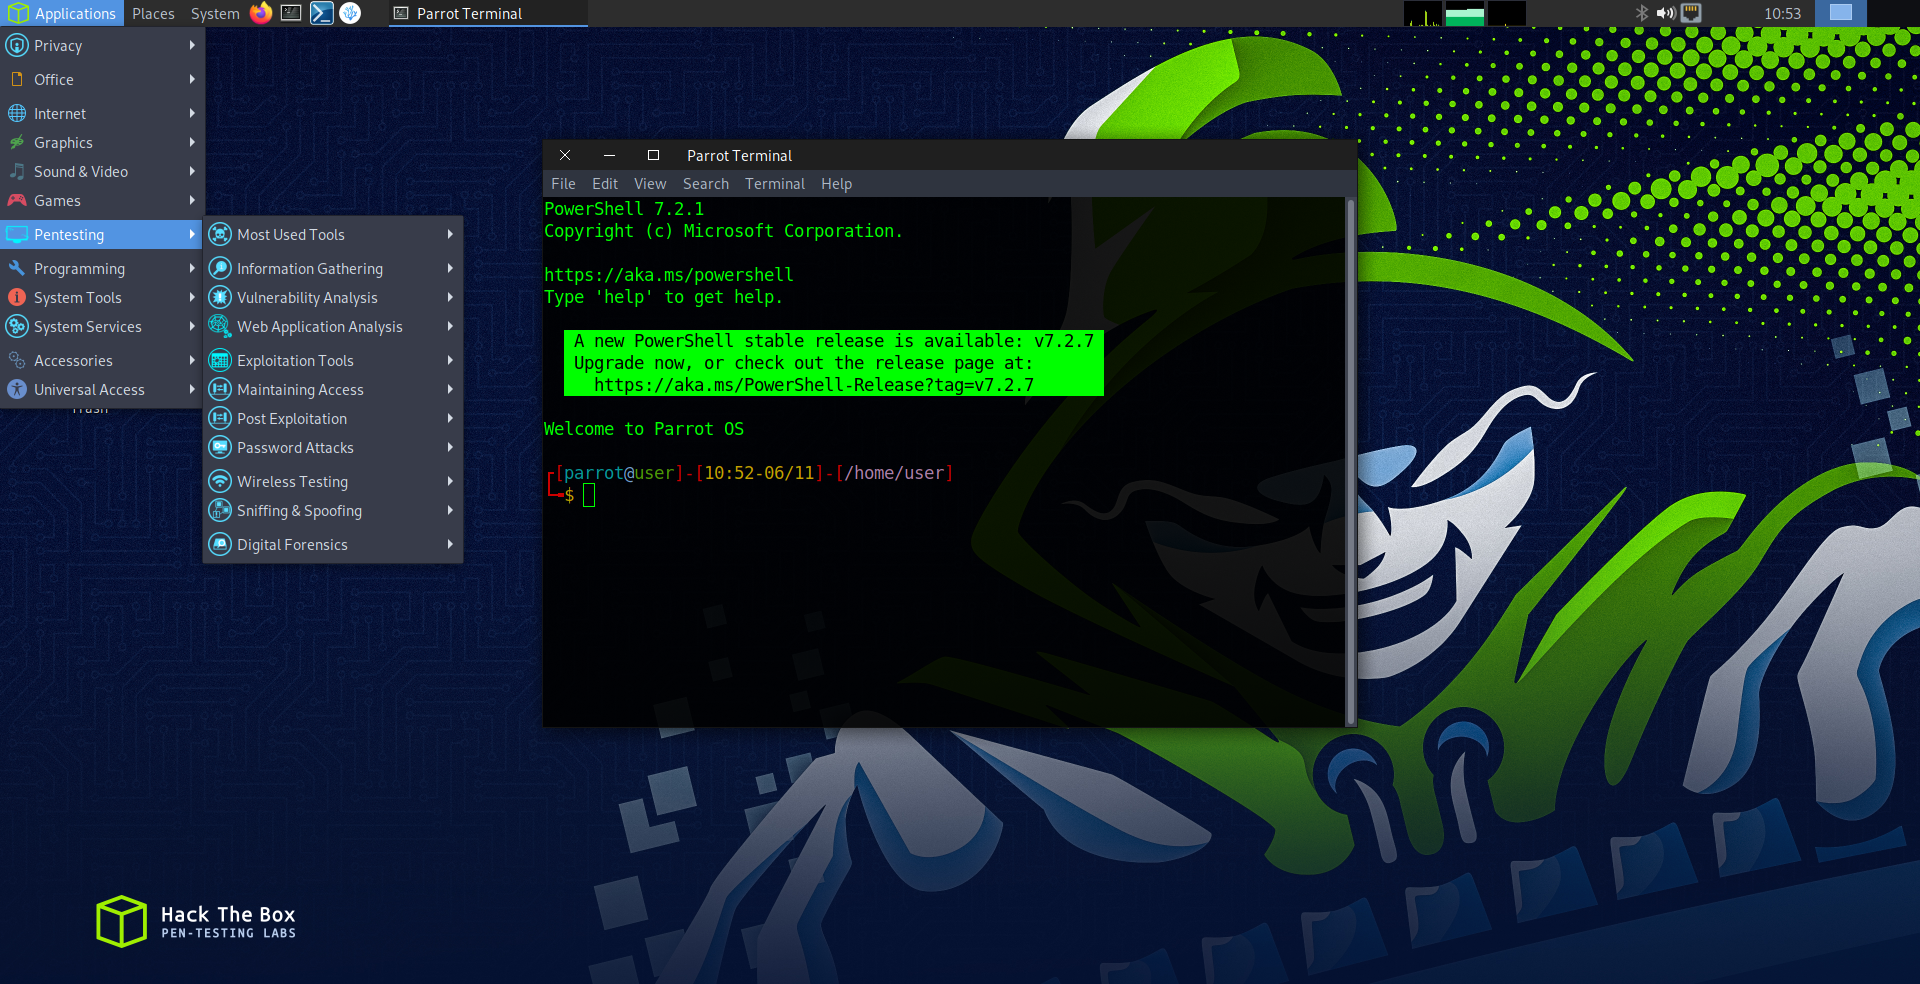Open the terminal Edit menu
The image size is (1920, 984).
point(605,183)
